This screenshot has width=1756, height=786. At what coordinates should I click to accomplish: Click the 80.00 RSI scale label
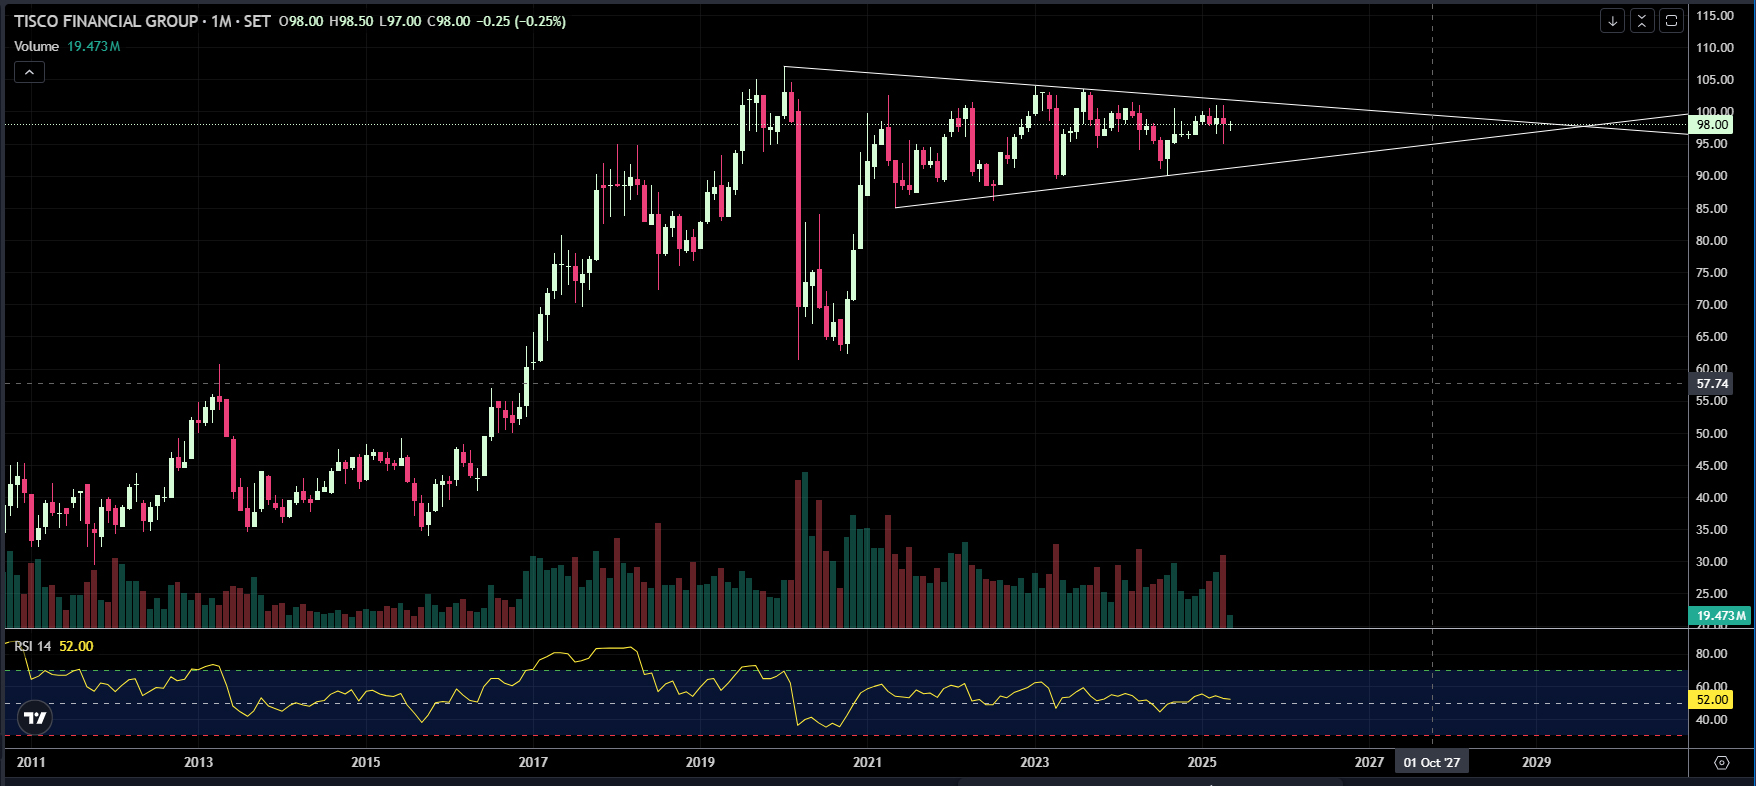(1711, 654)
